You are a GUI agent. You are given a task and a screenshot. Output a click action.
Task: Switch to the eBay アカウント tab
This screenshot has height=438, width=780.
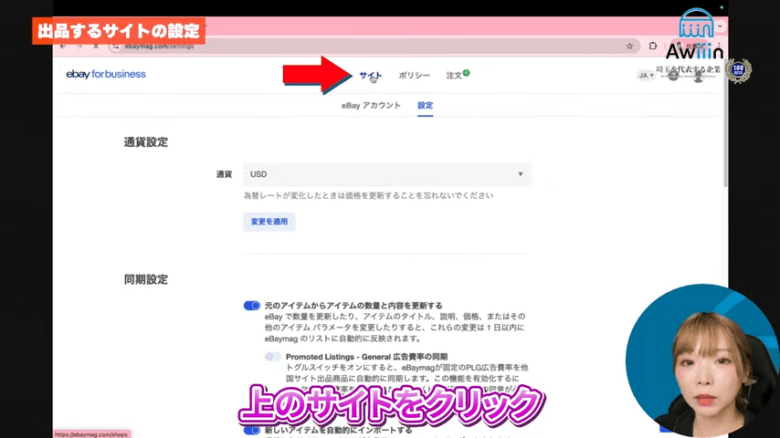(371, 105)
